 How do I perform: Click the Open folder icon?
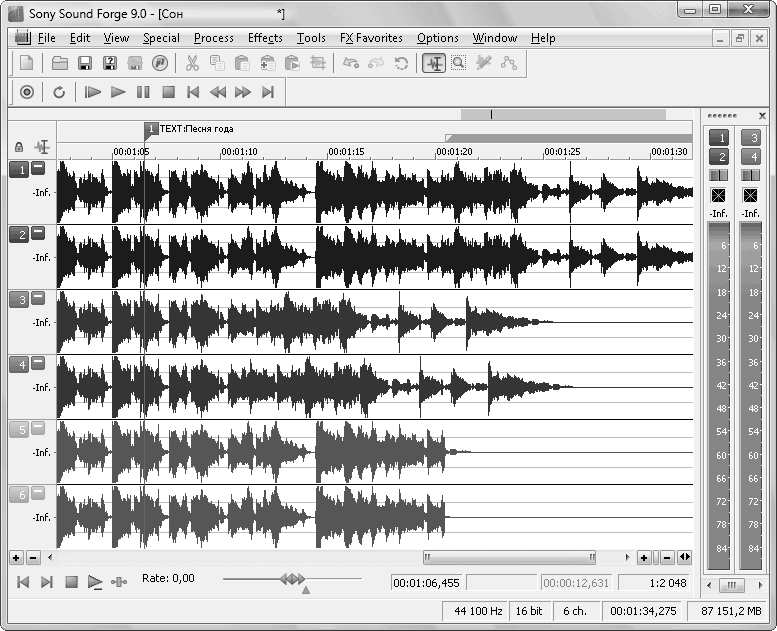pos(60,63)
